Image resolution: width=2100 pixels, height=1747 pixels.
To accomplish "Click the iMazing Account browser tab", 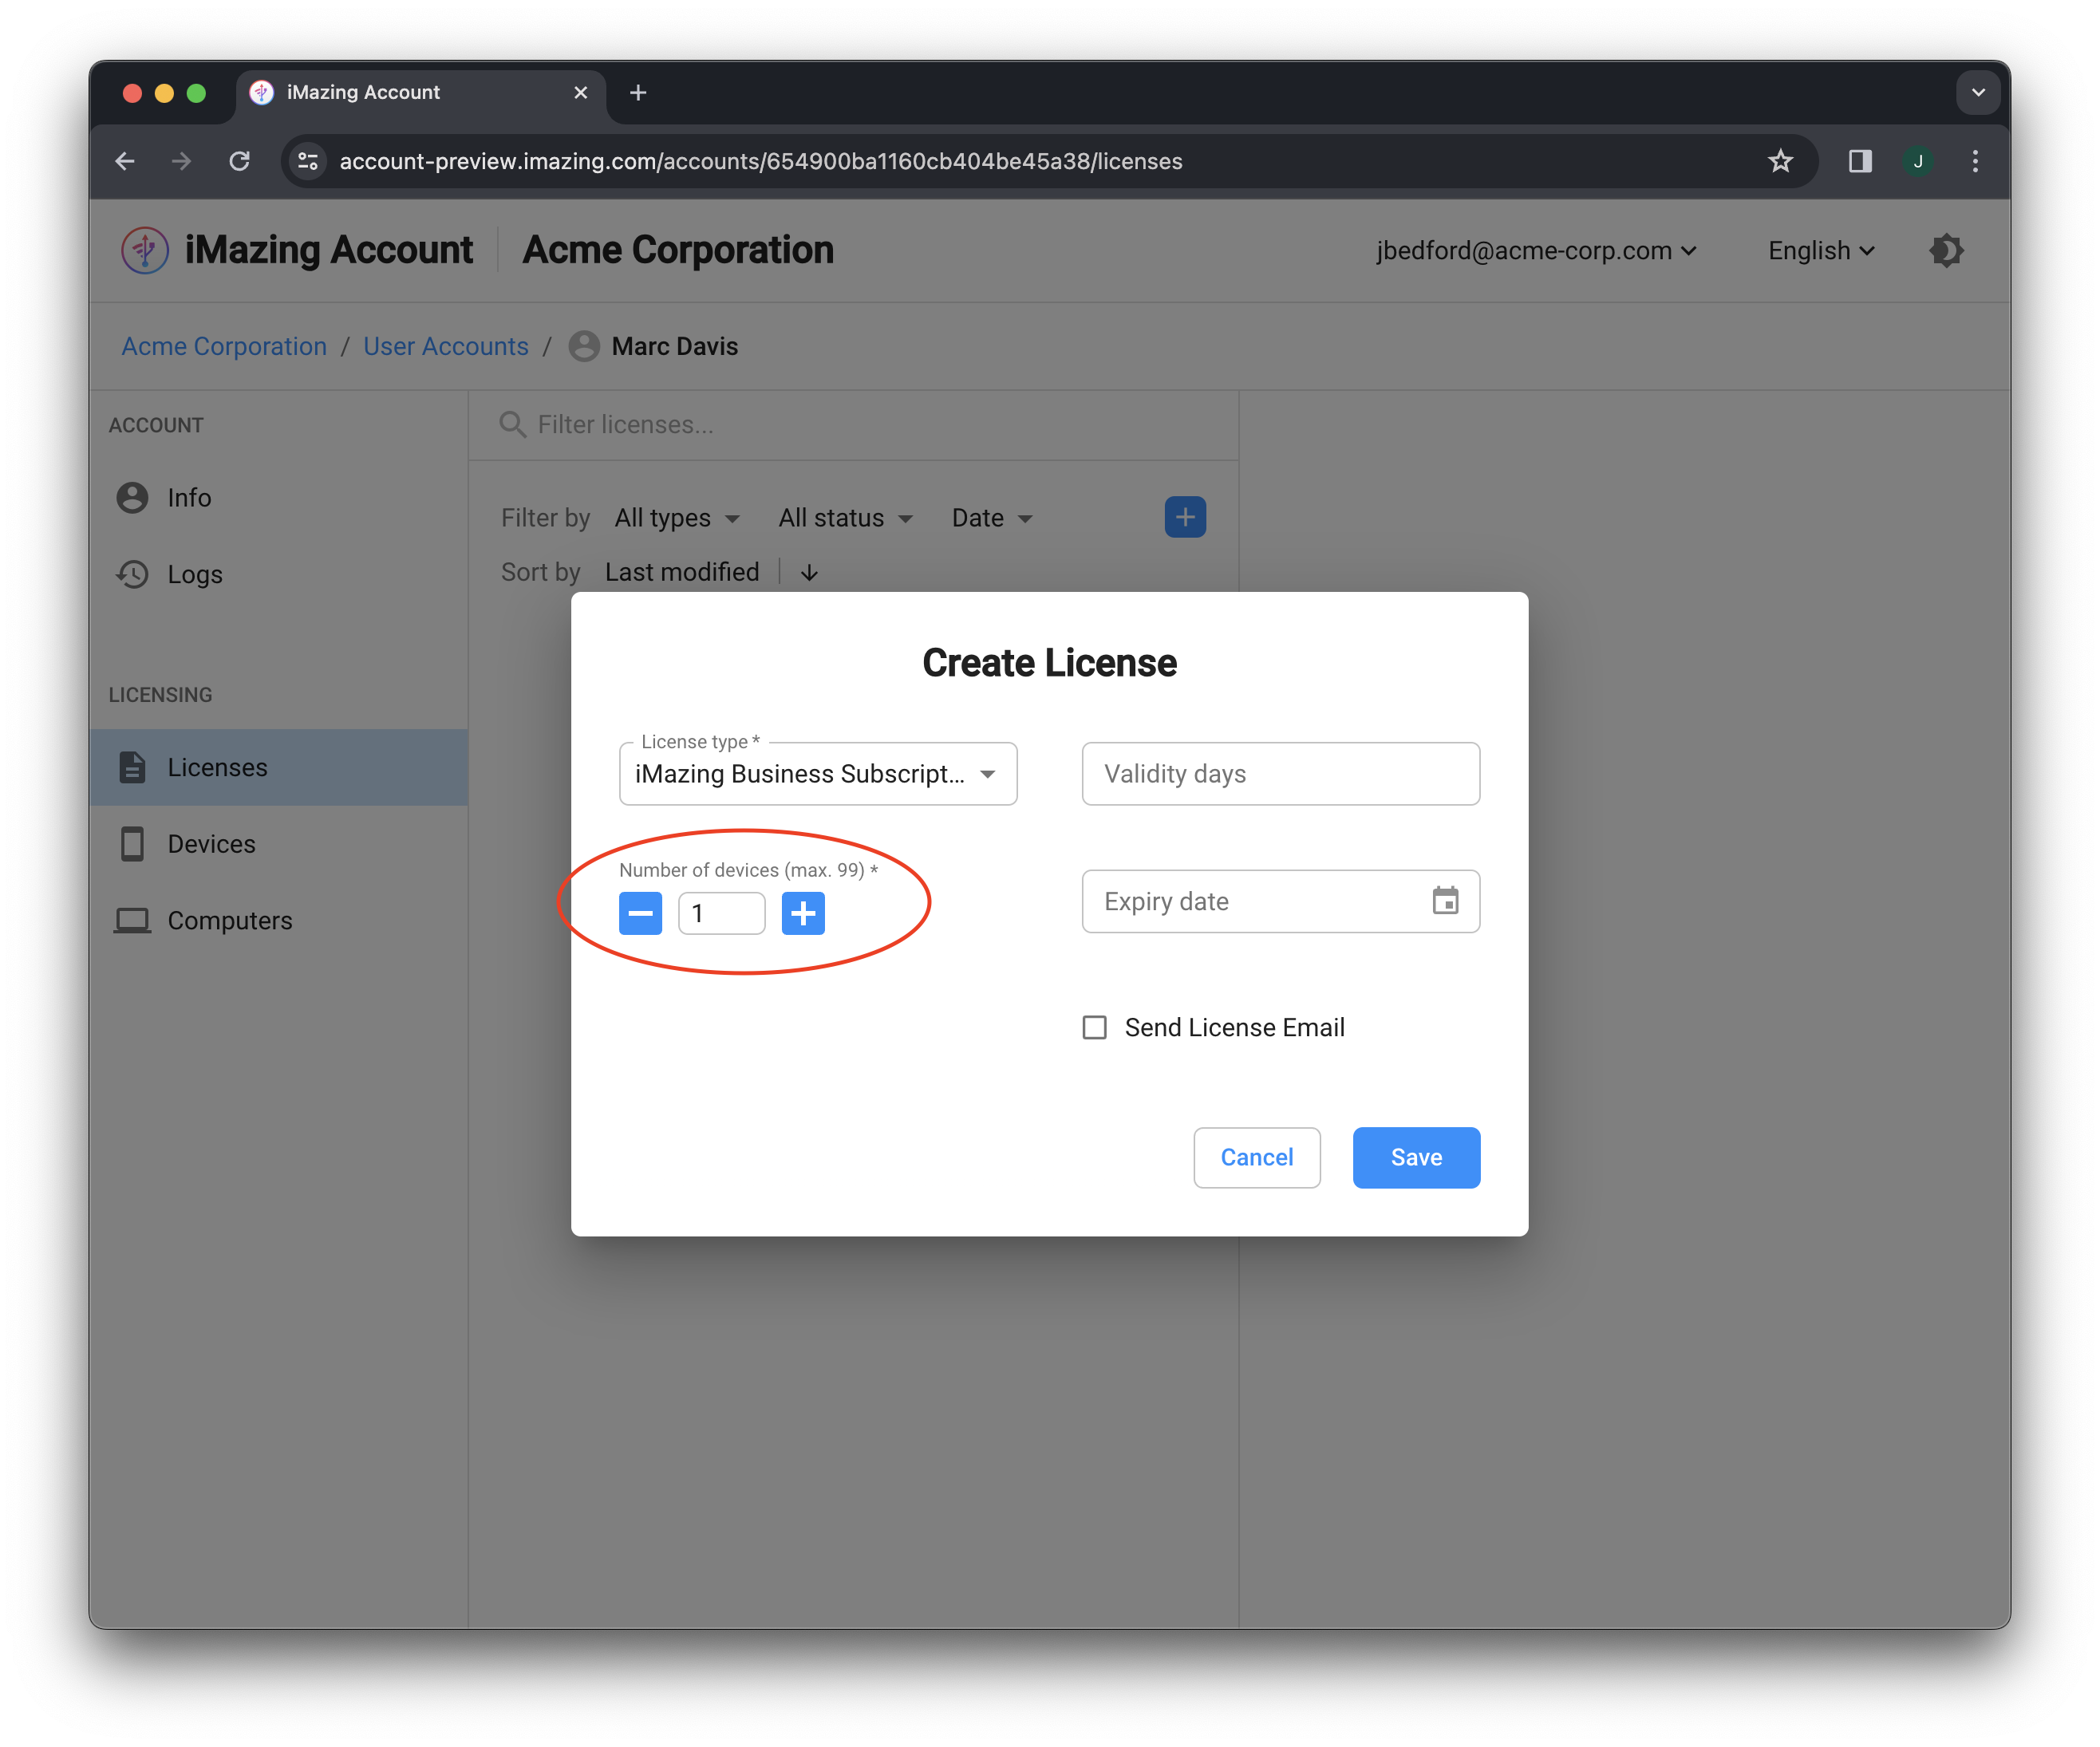I will pos(420,92).
